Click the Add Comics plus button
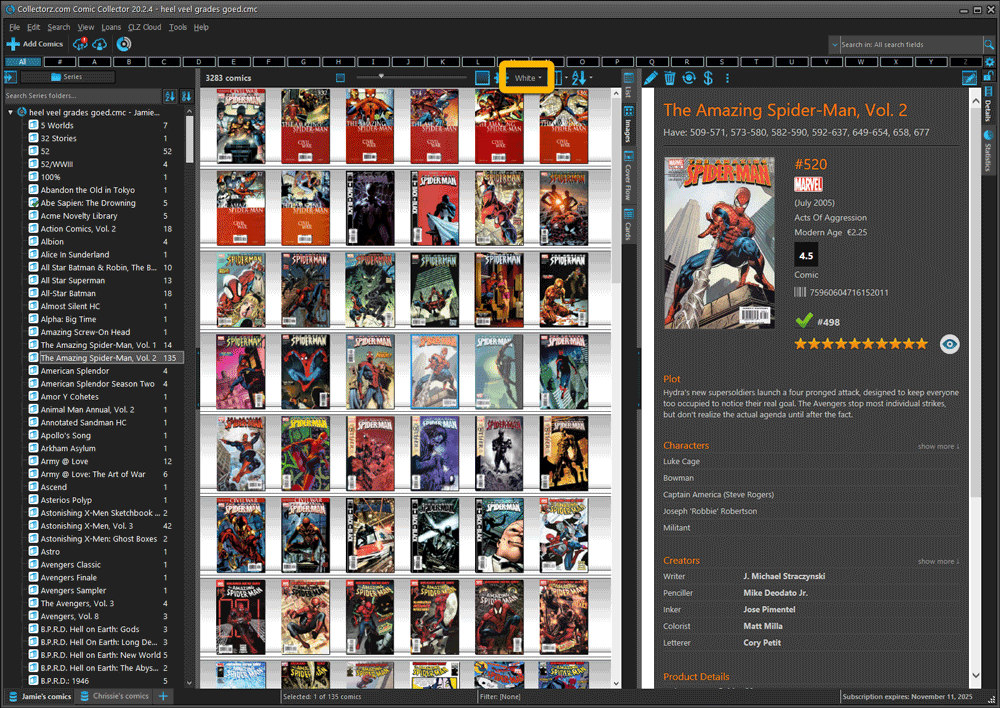This screenshot has height=708, width=1000. (34, 44)
